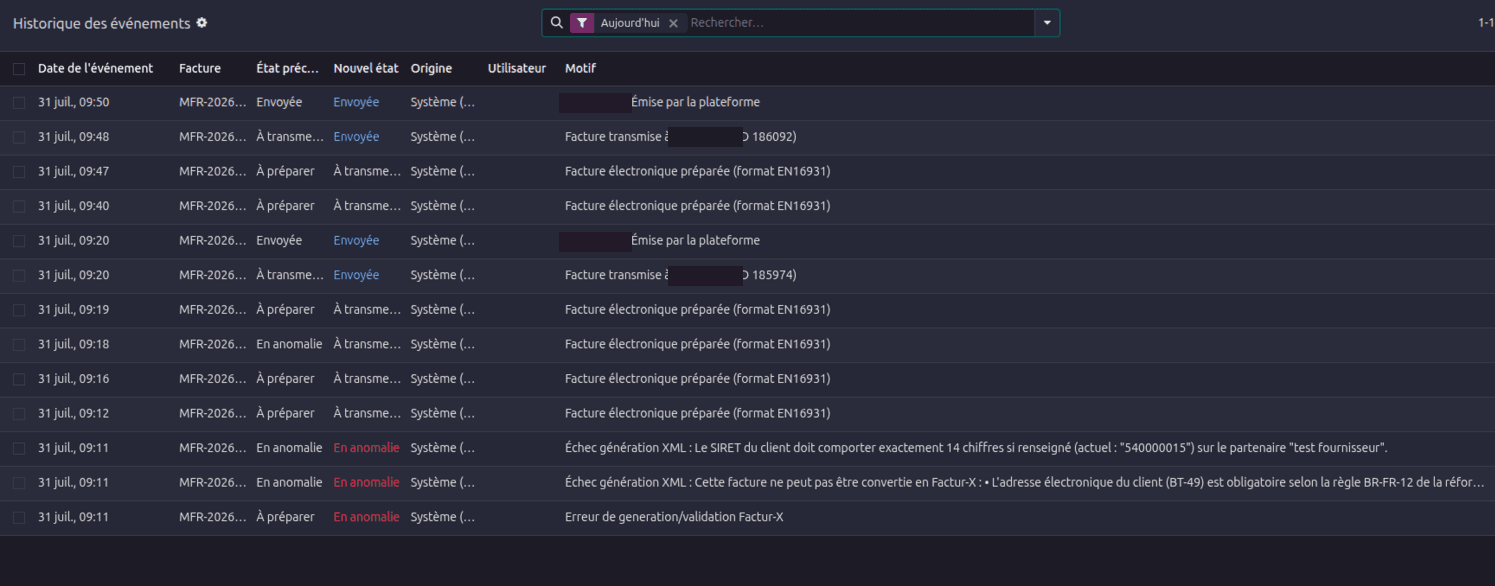The width and height of the screenshot is (1495, 586).
Task: Sort by the Facture column header
Action: [x=200, y=68]
